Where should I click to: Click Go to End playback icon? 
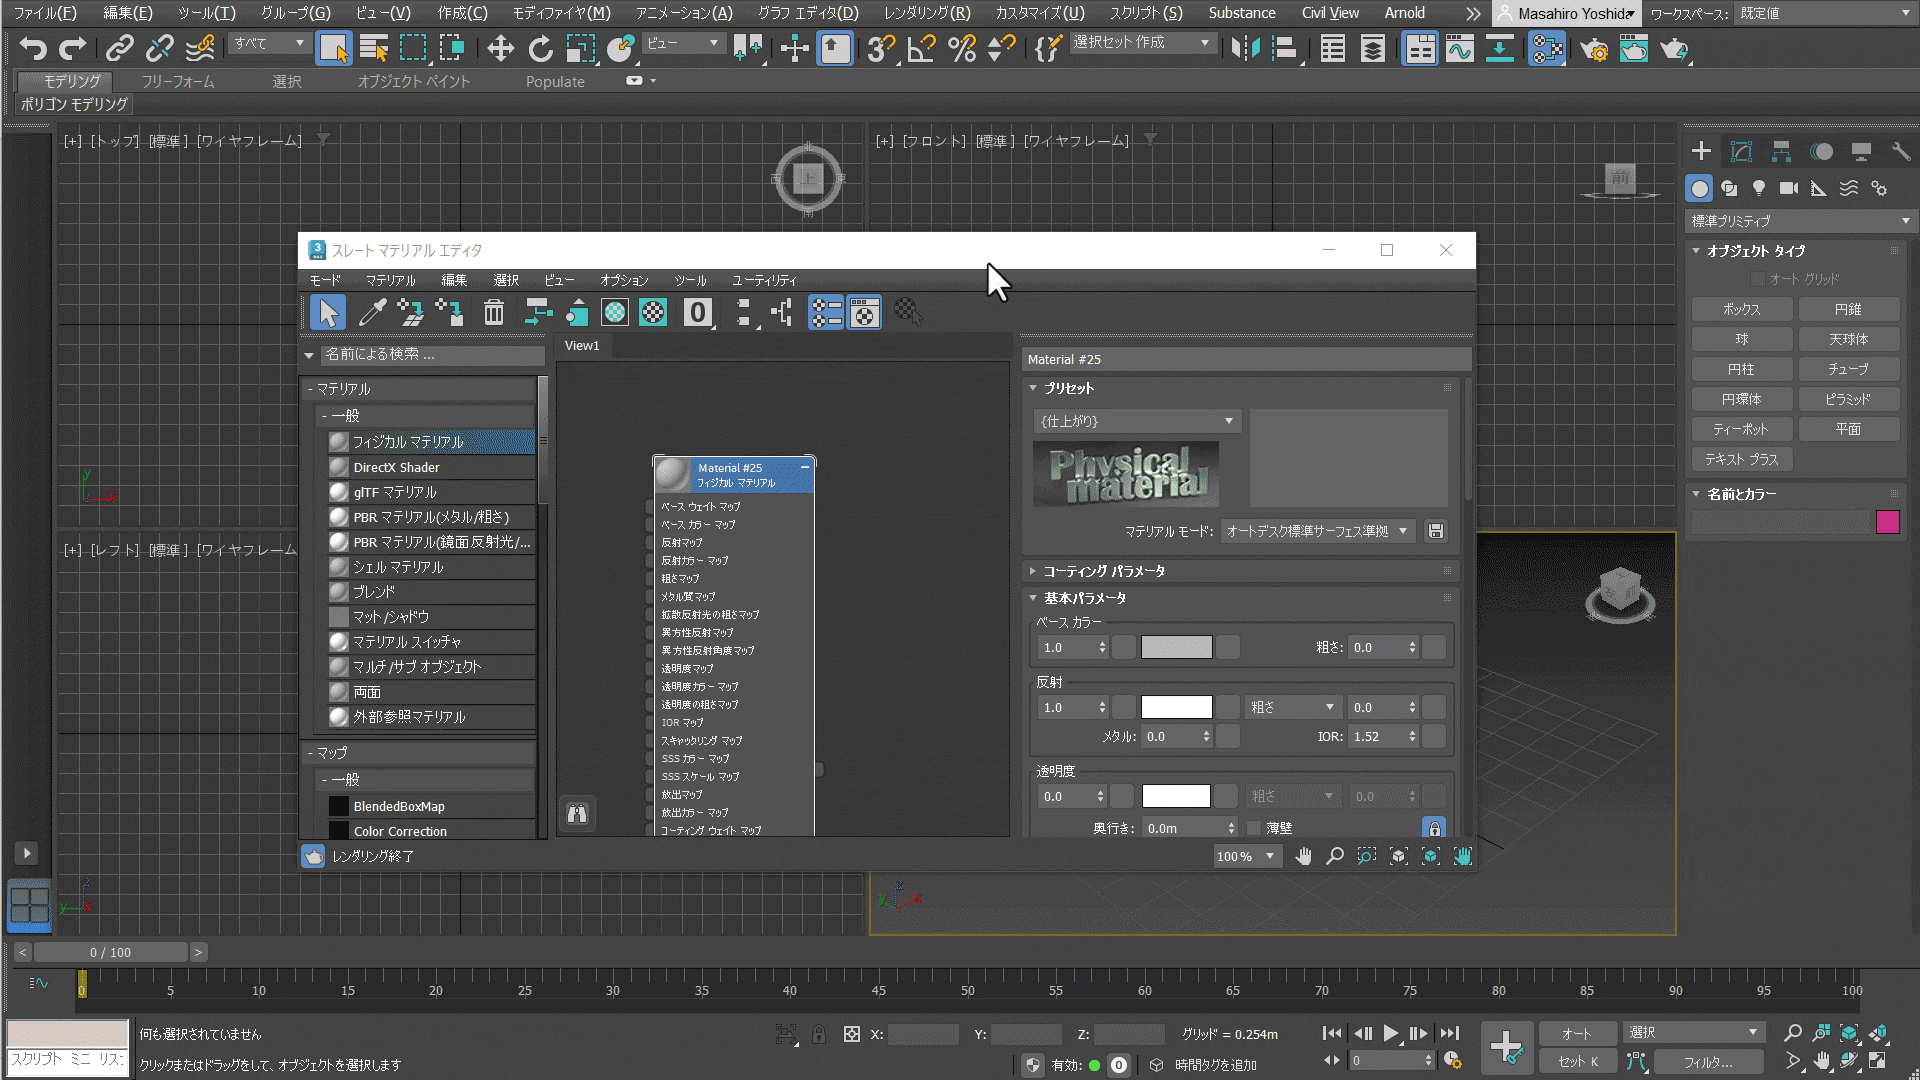click(1449, 1033)
